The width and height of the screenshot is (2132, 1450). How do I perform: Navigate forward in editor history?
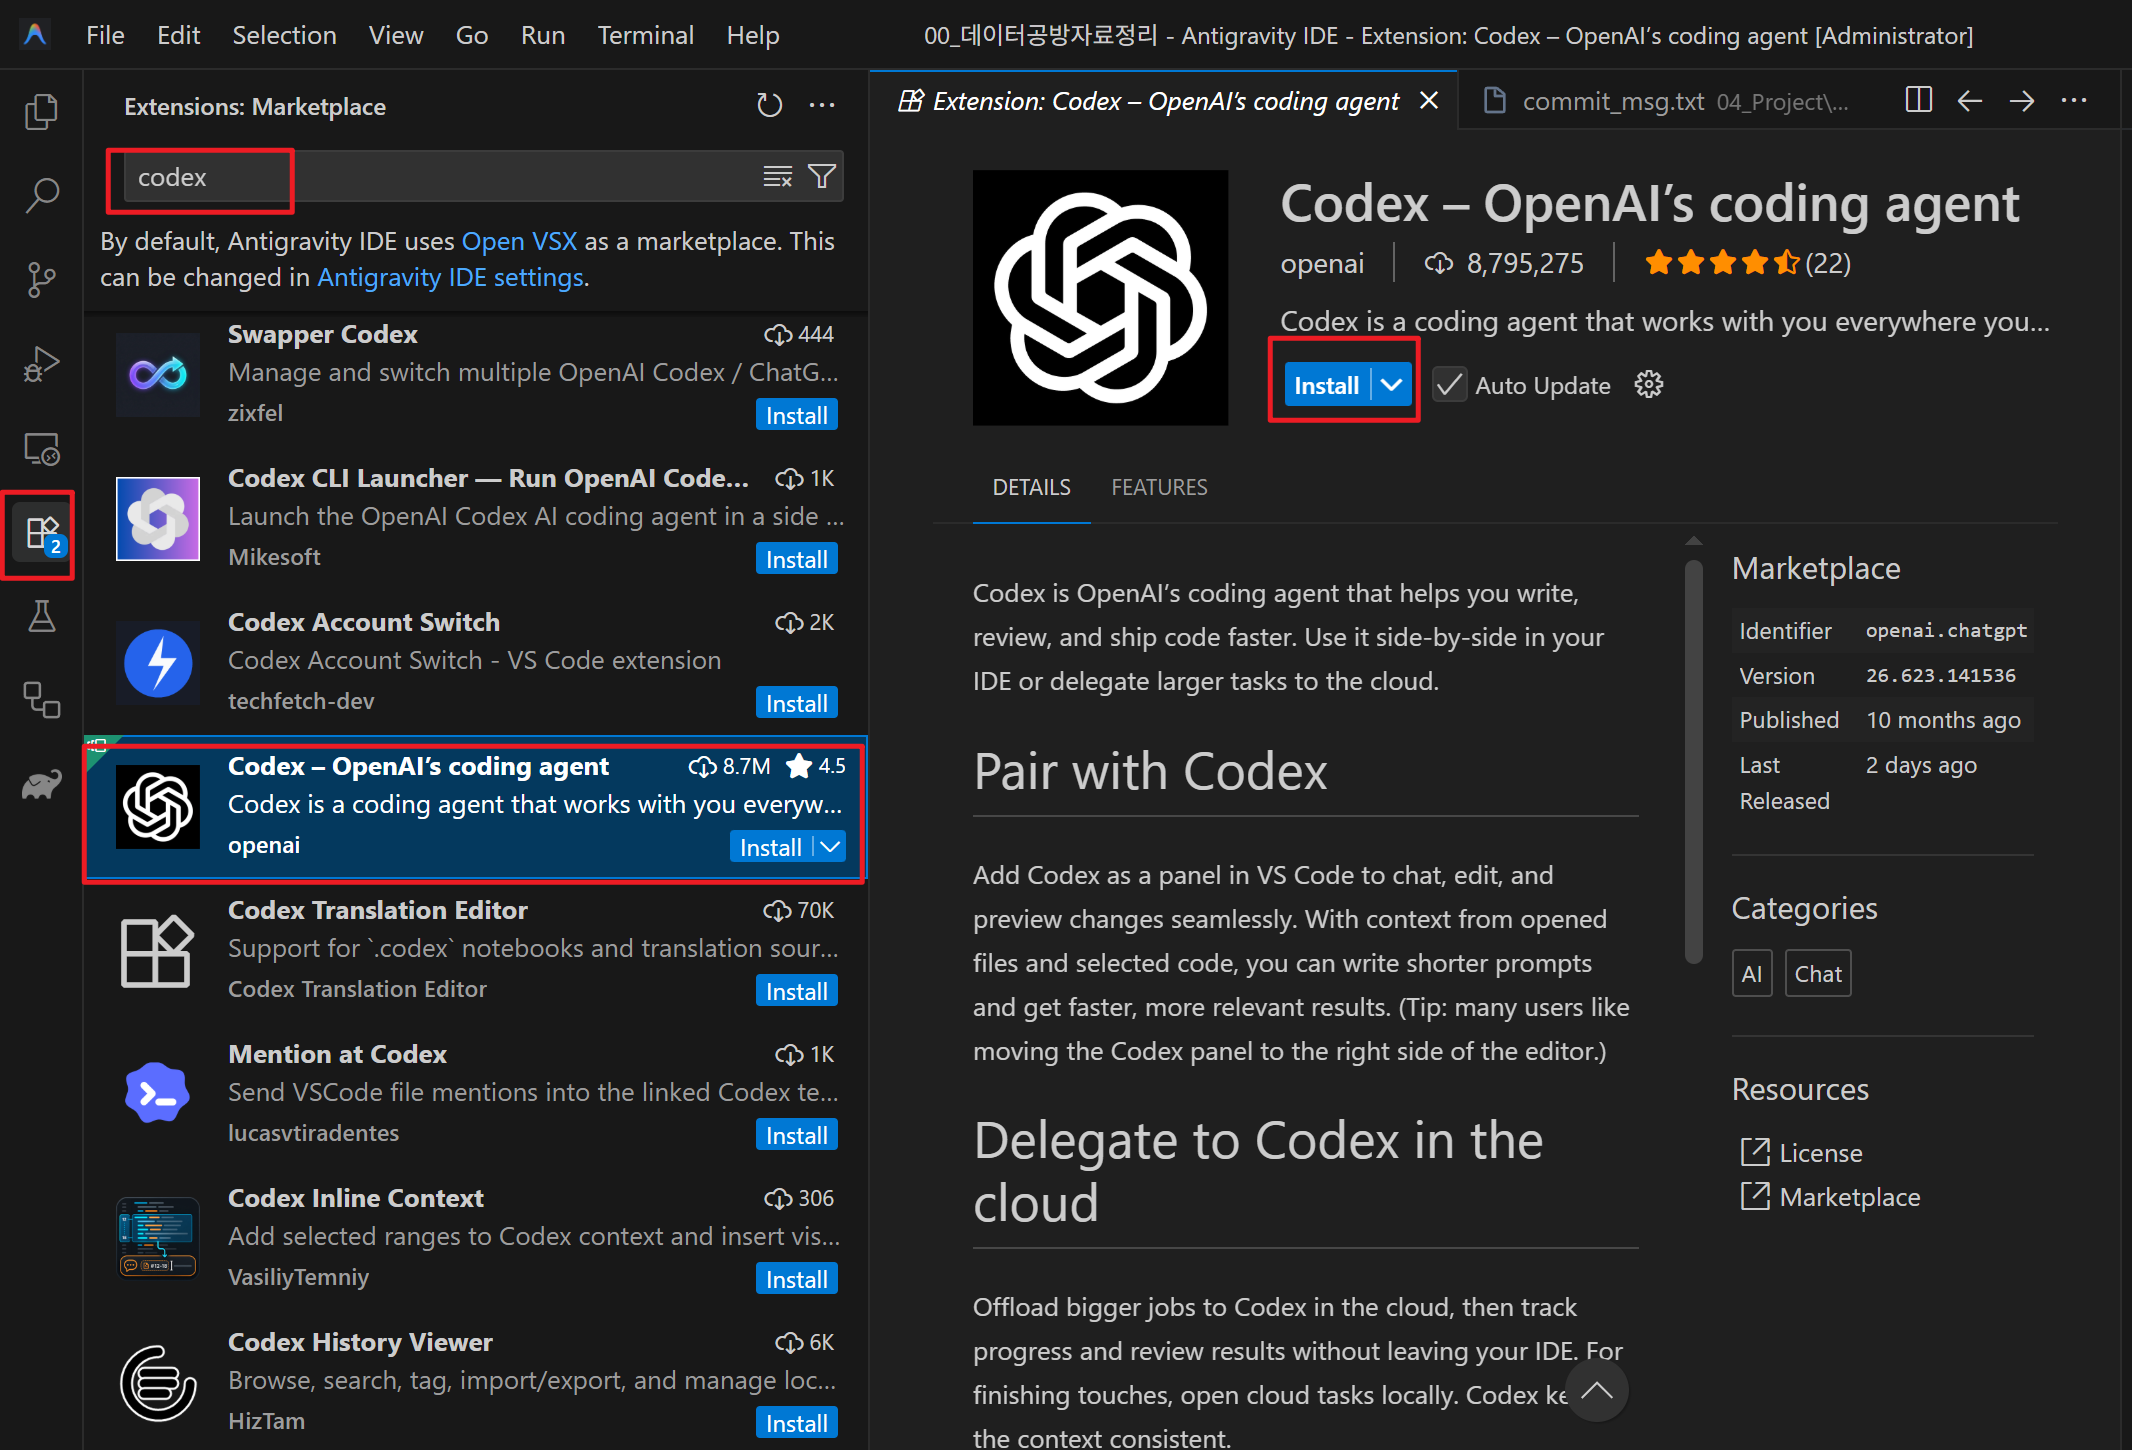(x=2022, y=101)
